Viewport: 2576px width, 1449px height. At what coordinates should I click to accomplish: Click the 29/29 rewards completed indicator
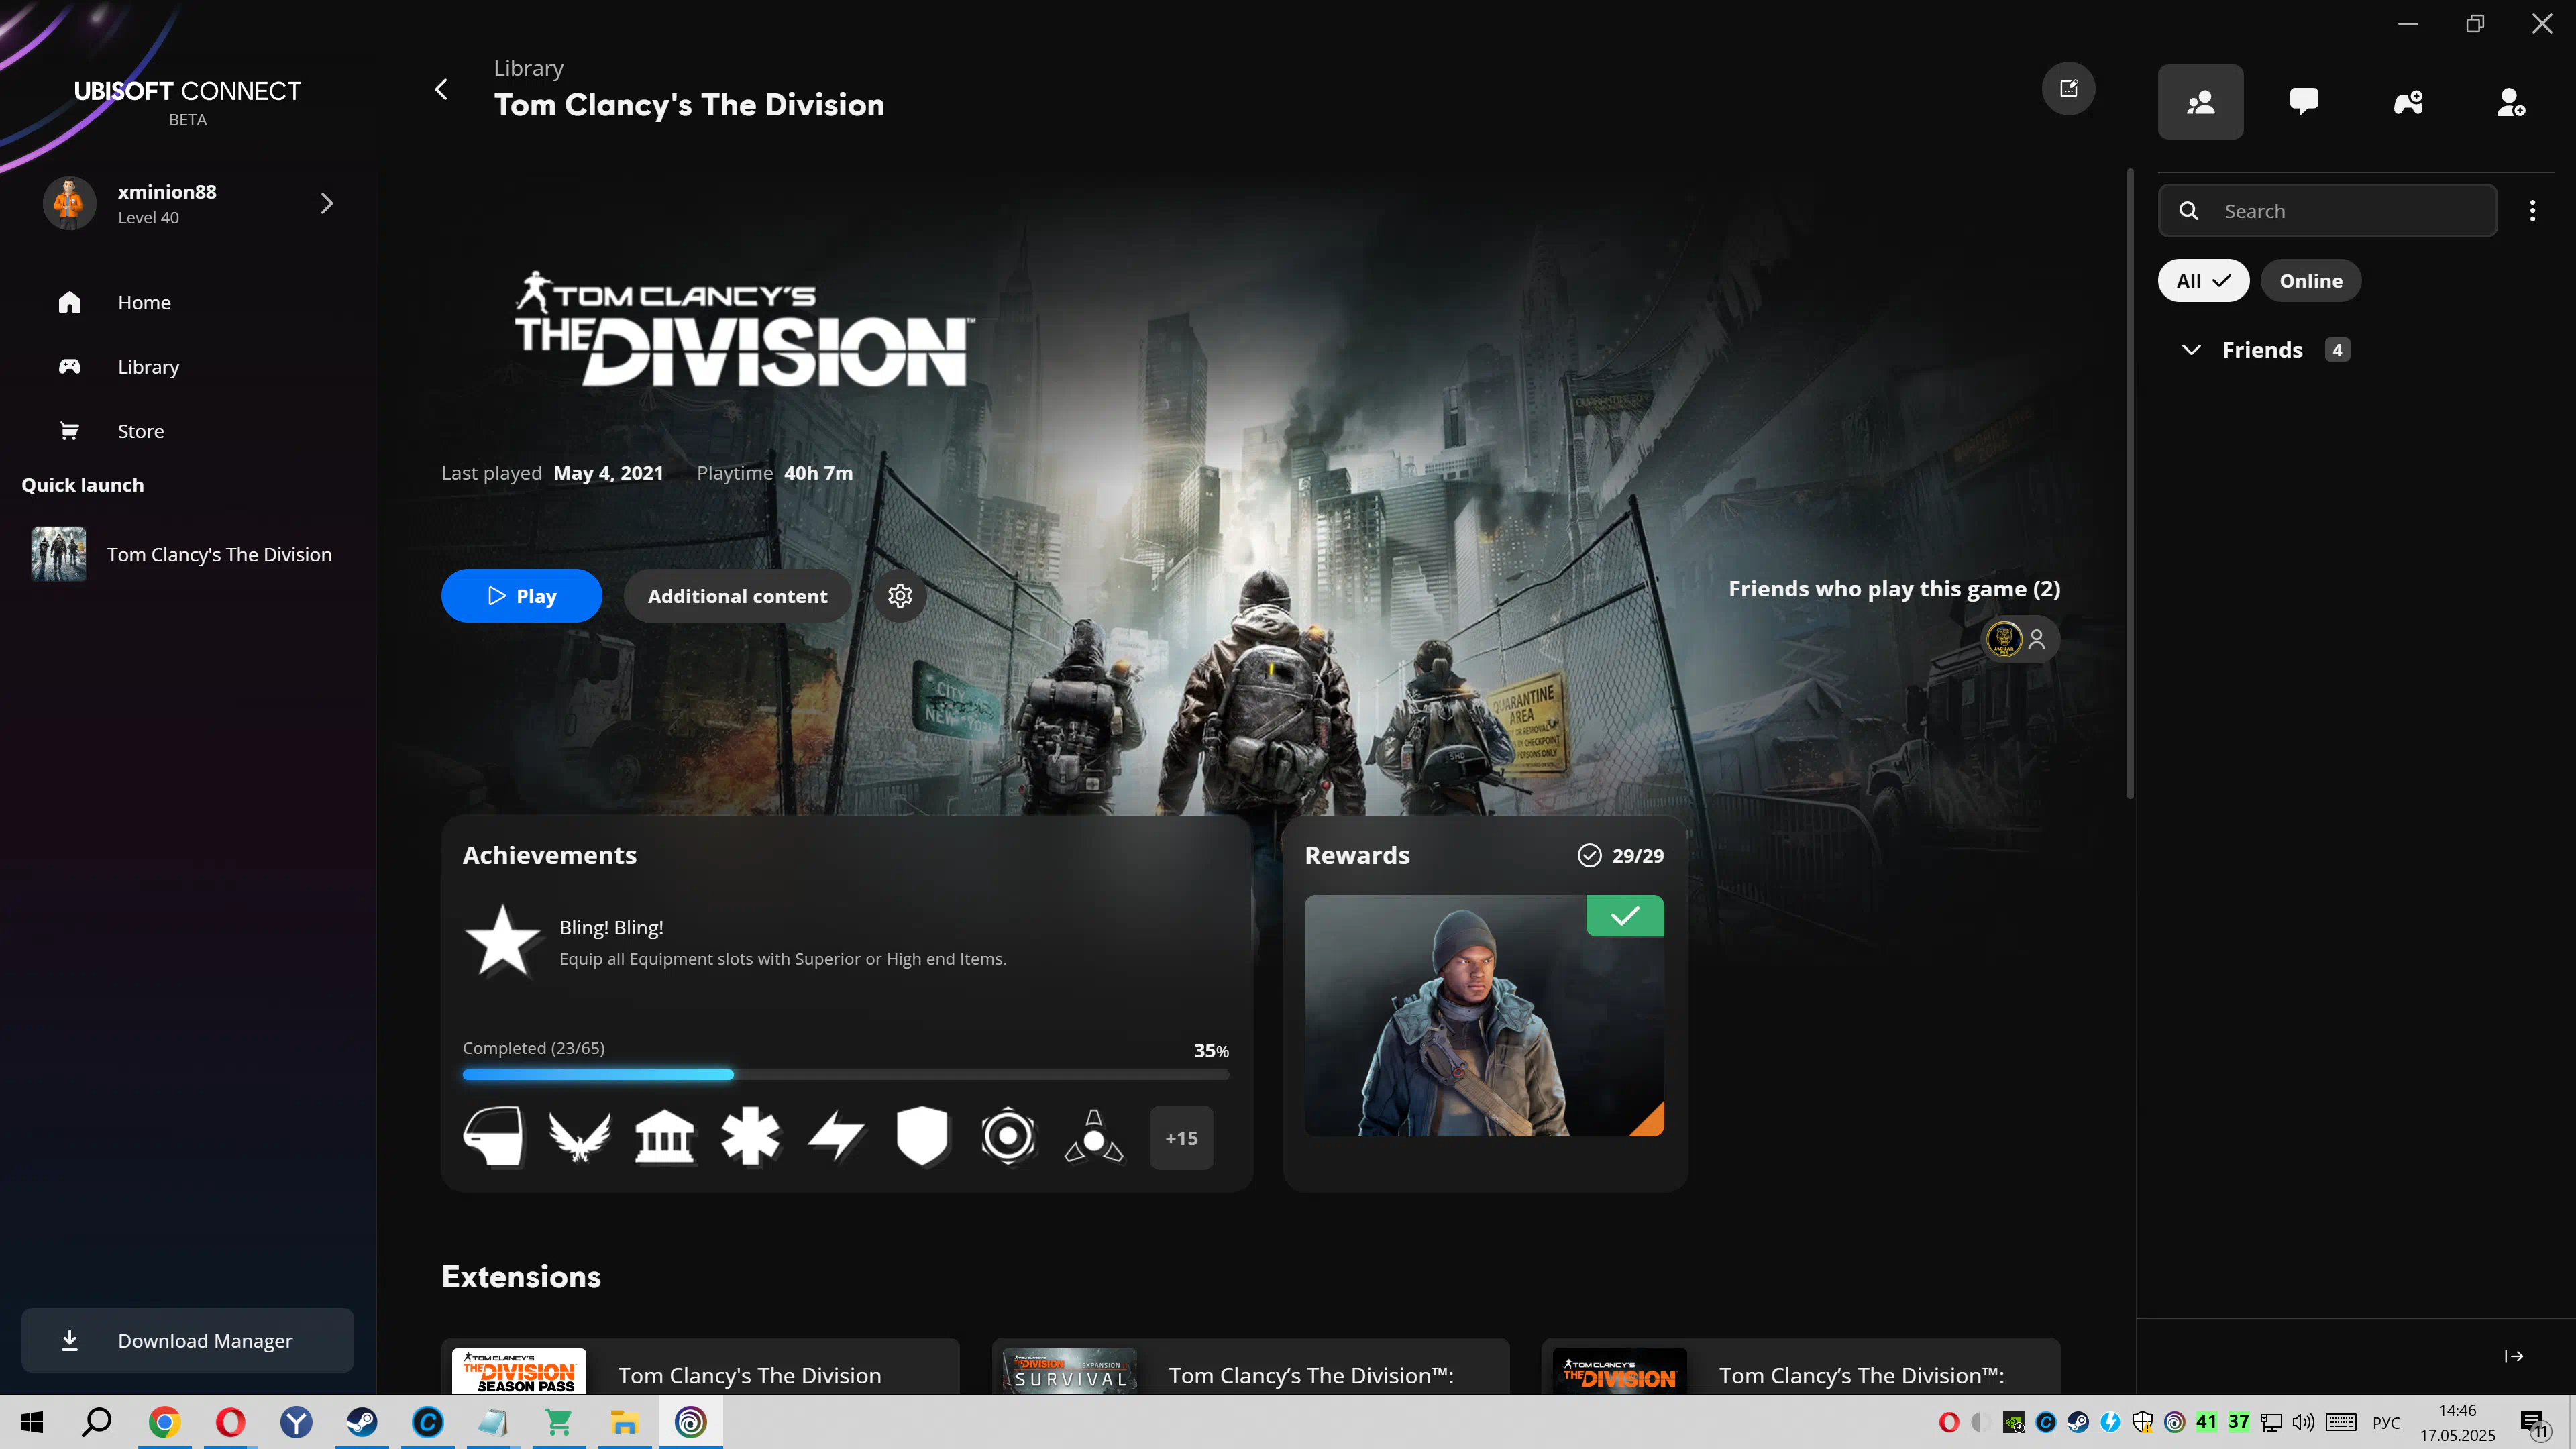pyautogui.click(x=1621, y=856)
